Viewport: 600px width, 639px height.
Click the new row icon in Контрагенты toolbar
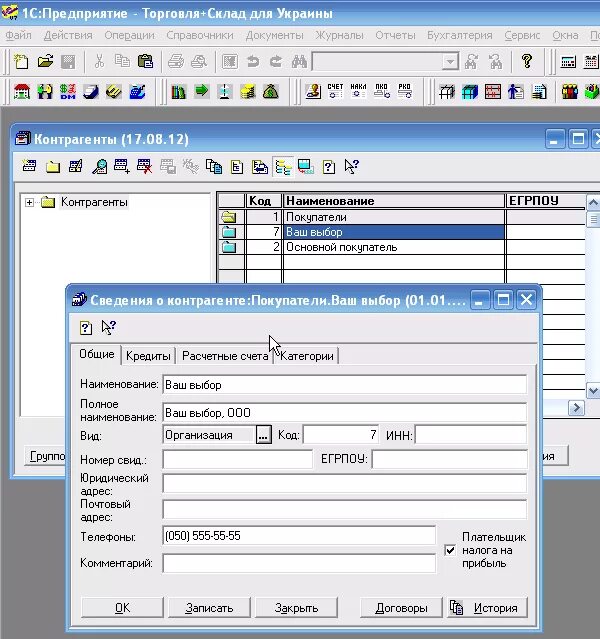[x=29, y=166]
